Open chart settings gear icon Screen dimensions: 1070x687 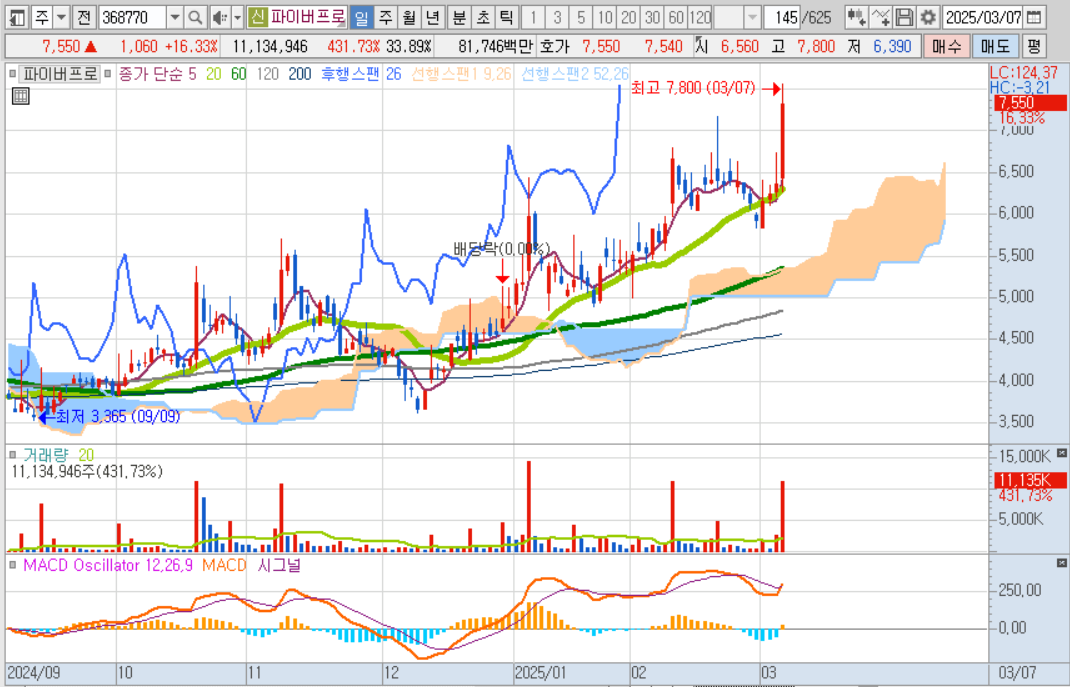927,17
